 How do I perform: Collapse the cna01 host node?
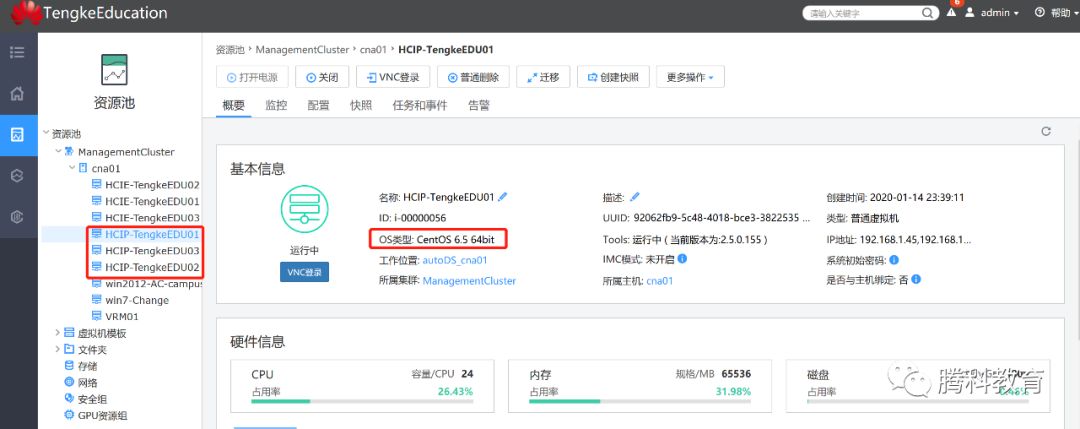(72, 167)
